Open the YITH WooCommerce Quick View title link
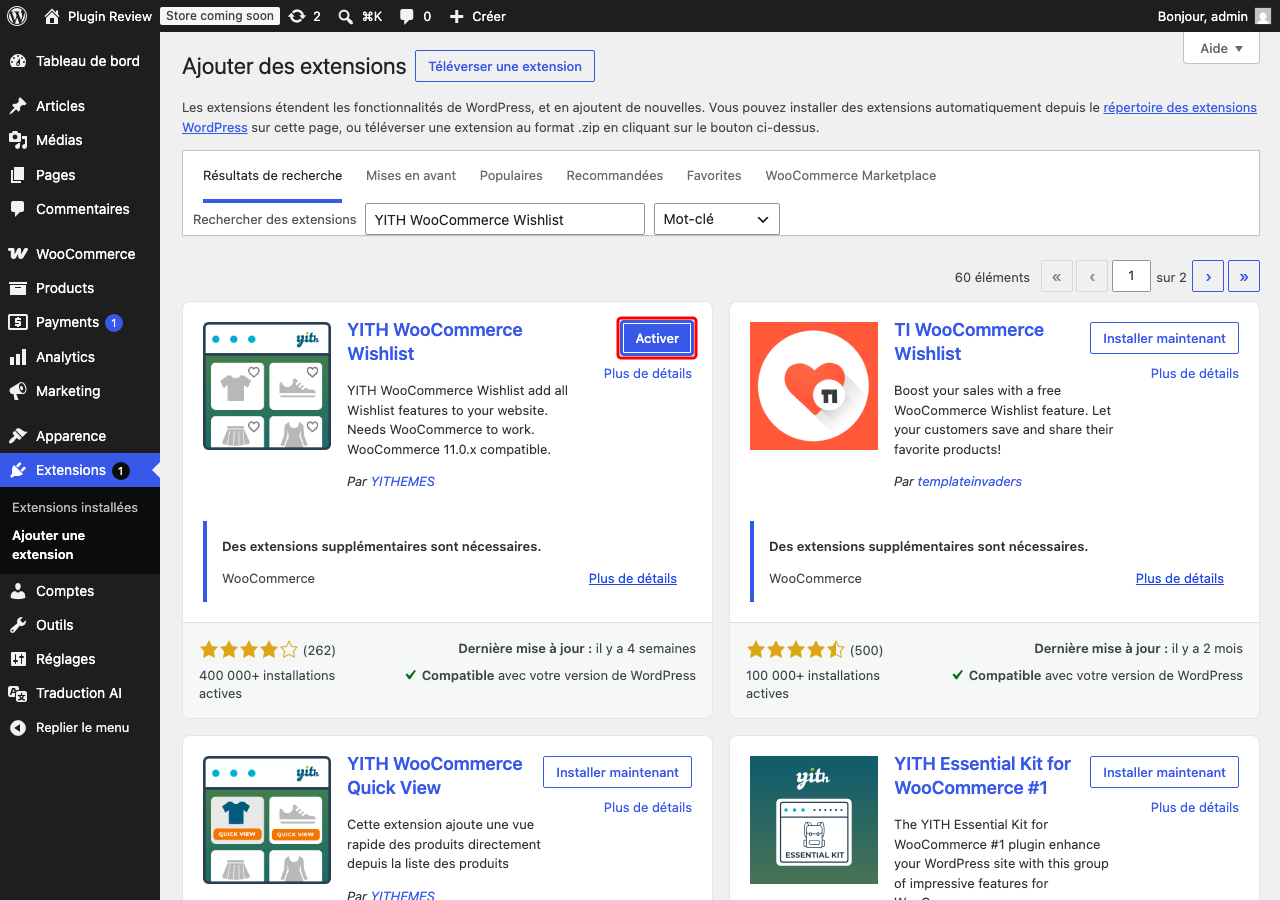Image resolution: width=1280 pixels, height=900 pixels. 435,776
